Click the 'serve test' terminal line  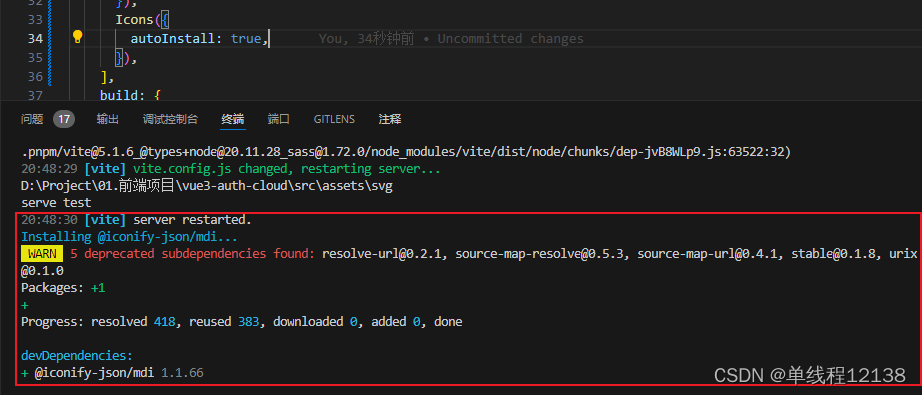56,203
